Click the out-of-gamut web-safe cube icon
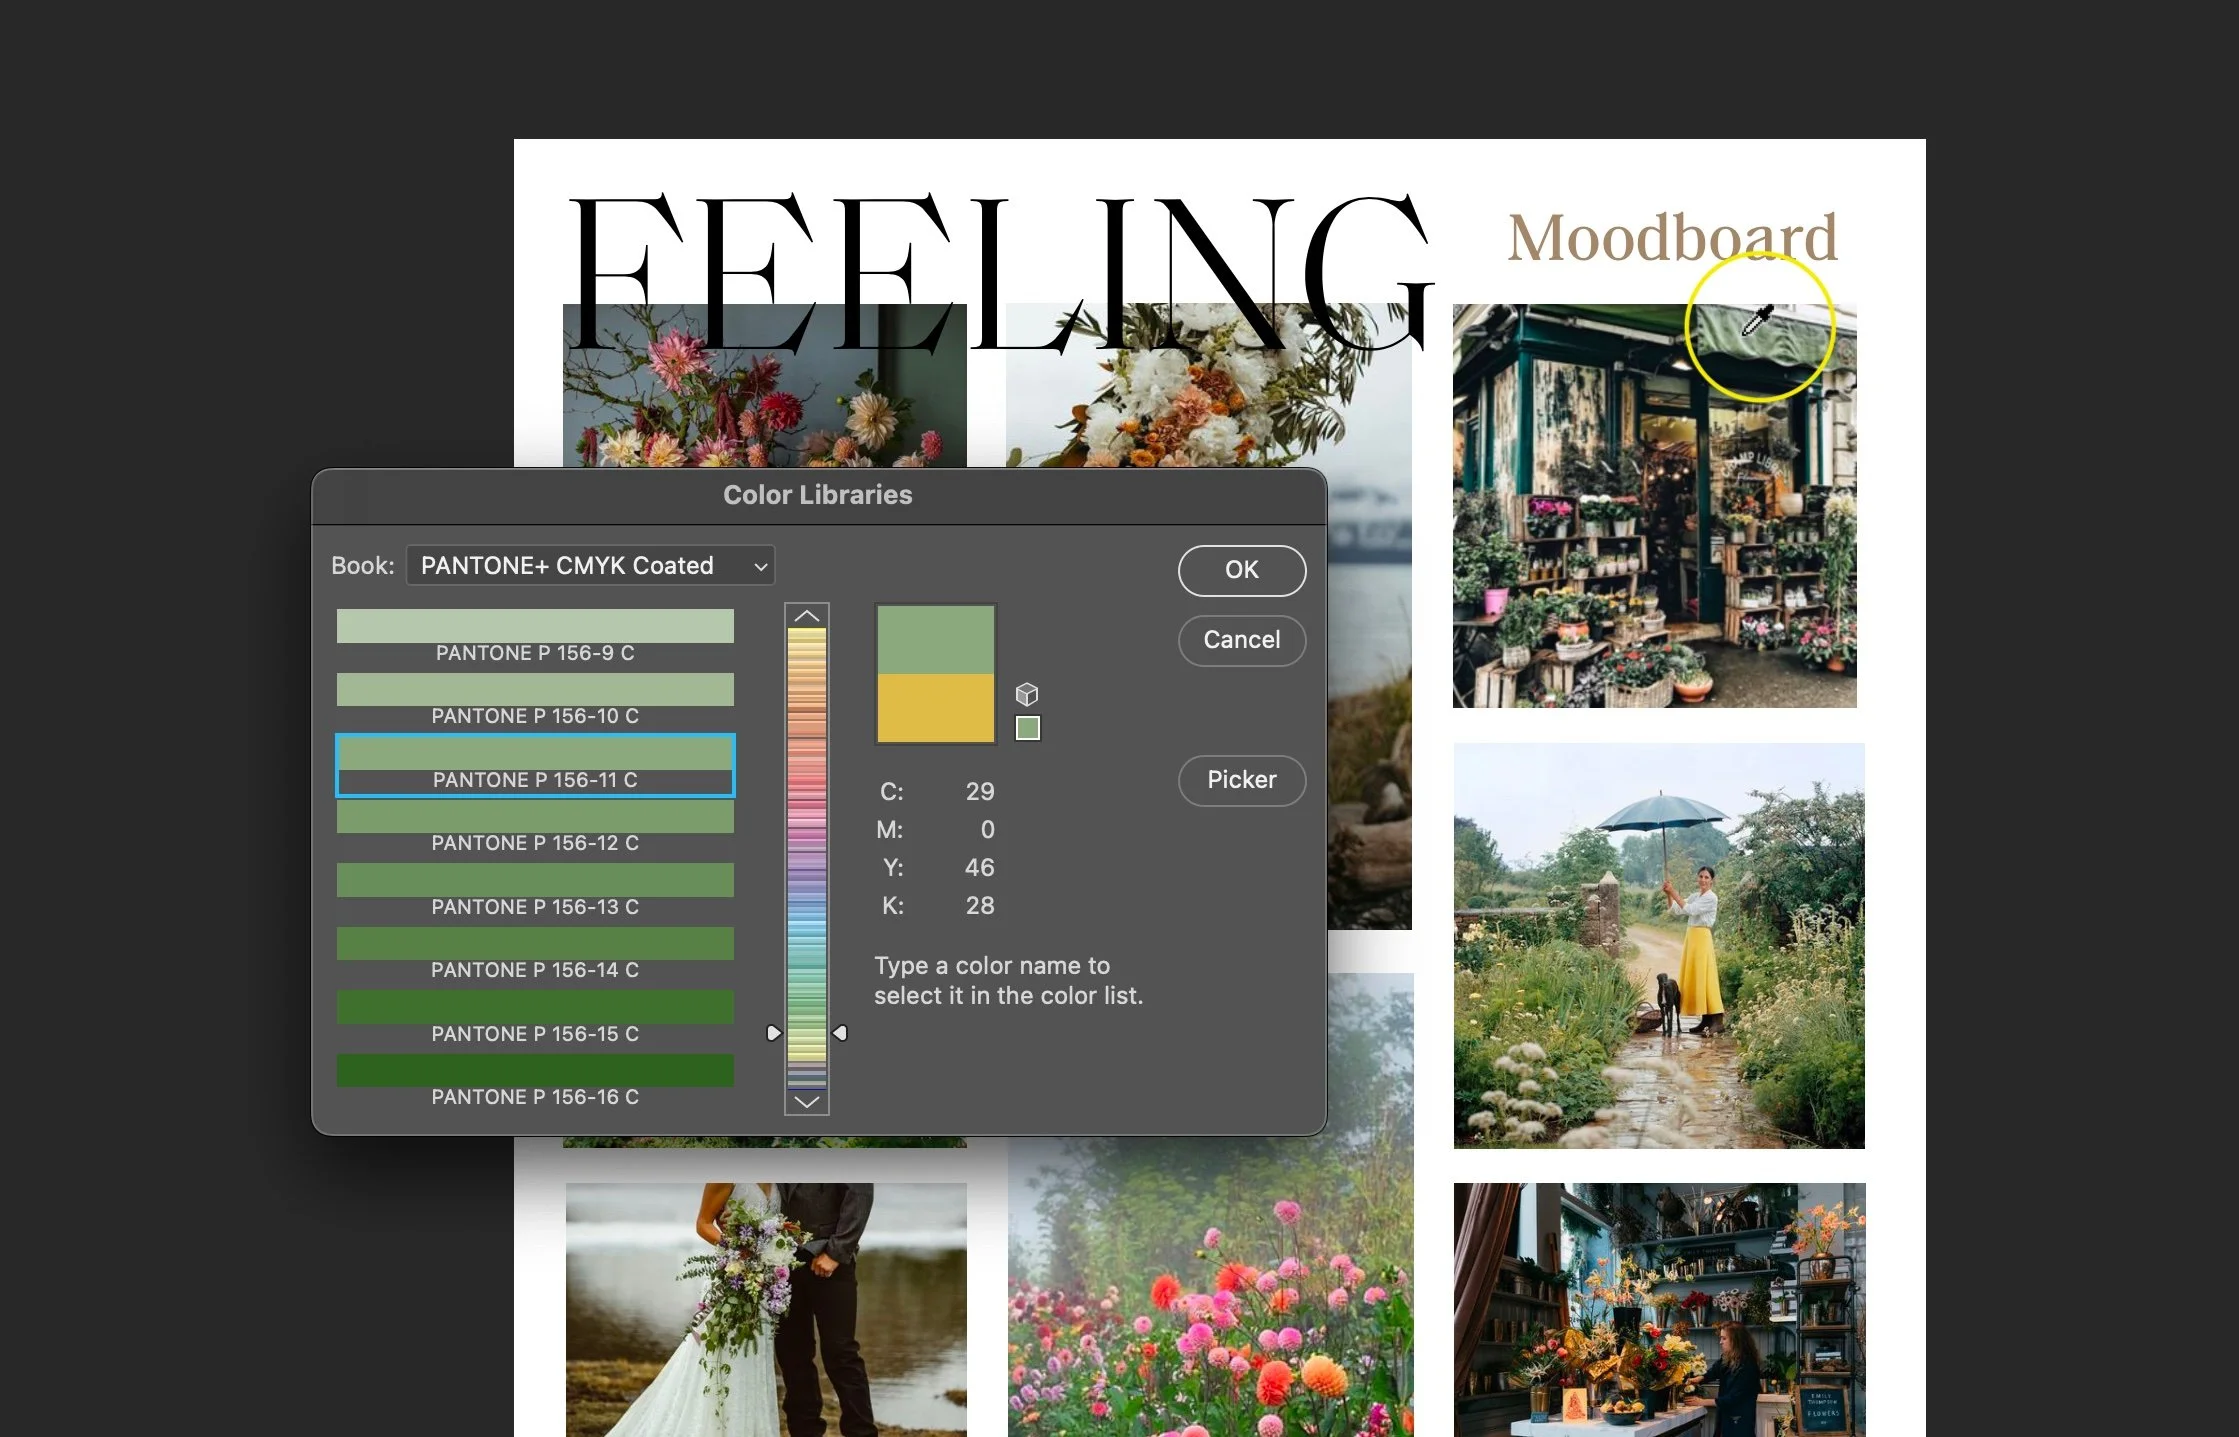 (x=1027, y=694)
